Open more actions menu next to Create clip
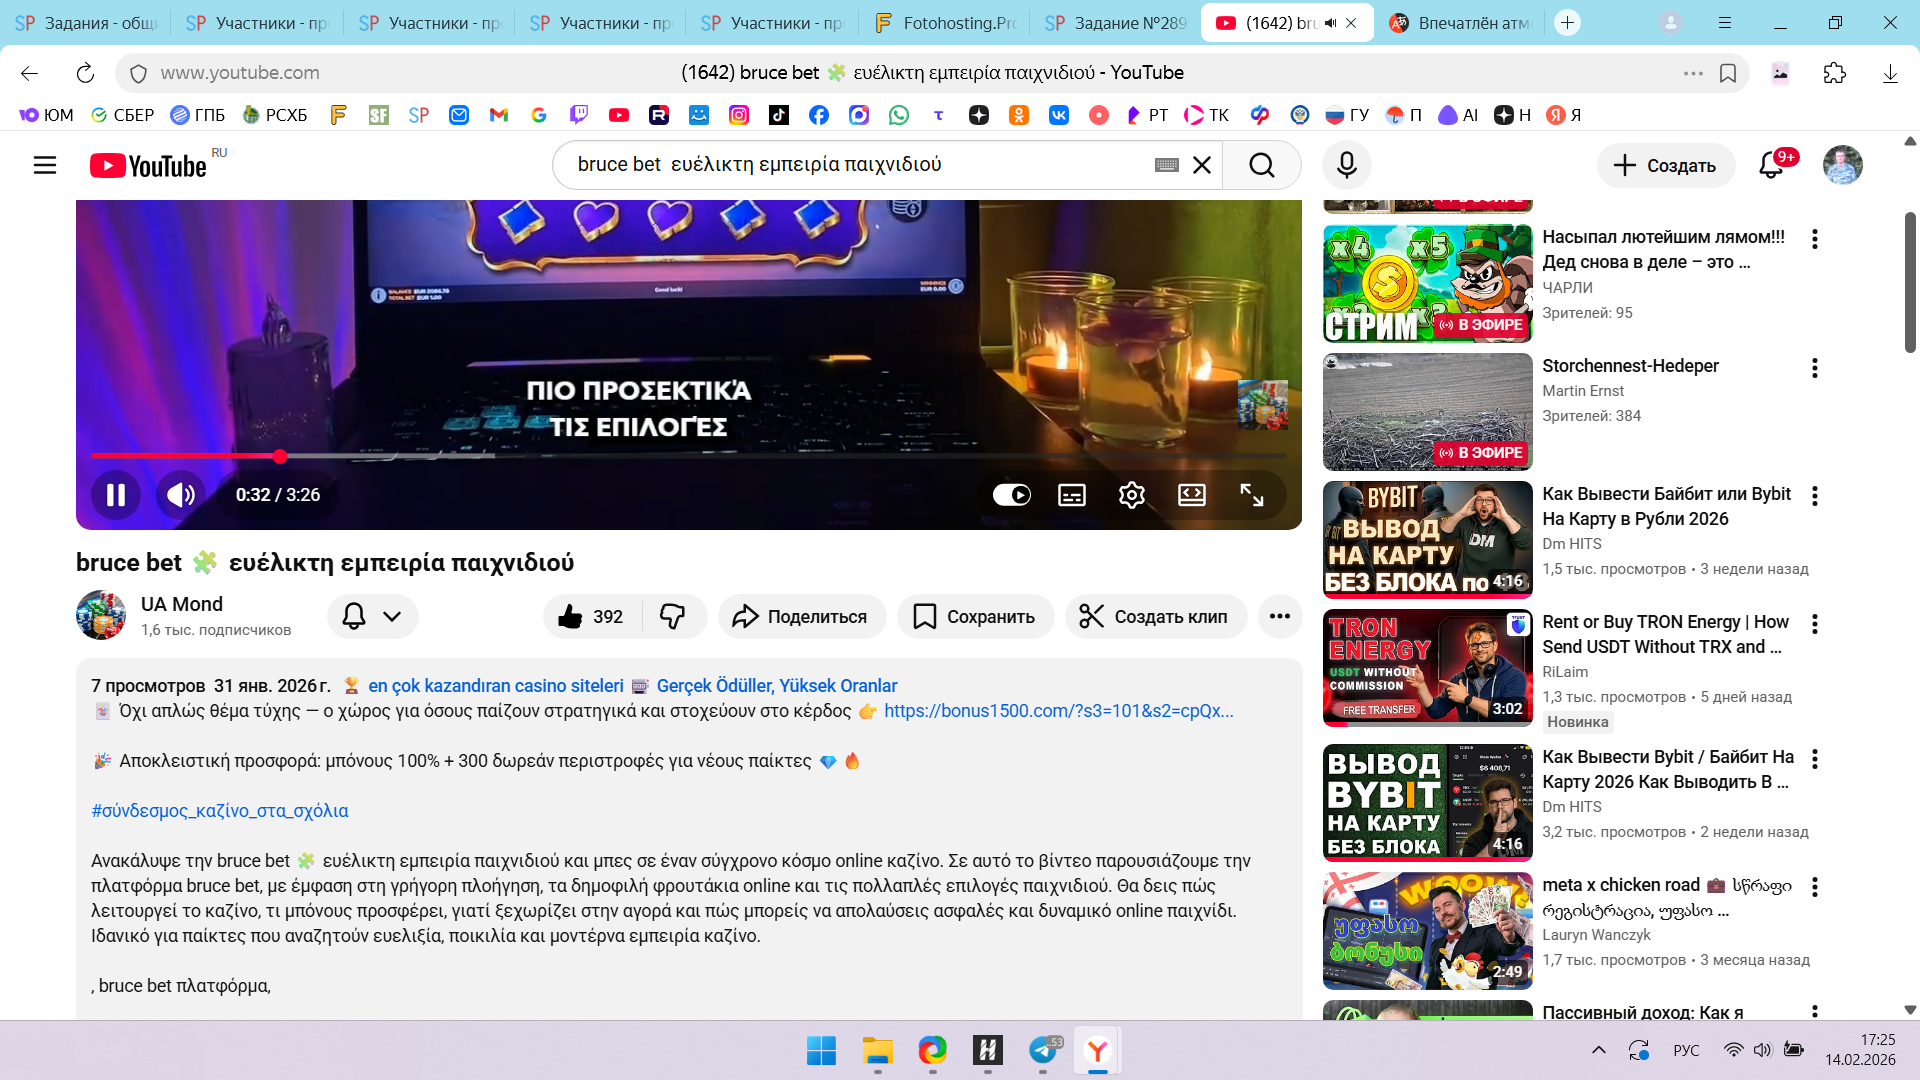The width and height of the screenshot is (1920, 1080). click(1279, 617)
